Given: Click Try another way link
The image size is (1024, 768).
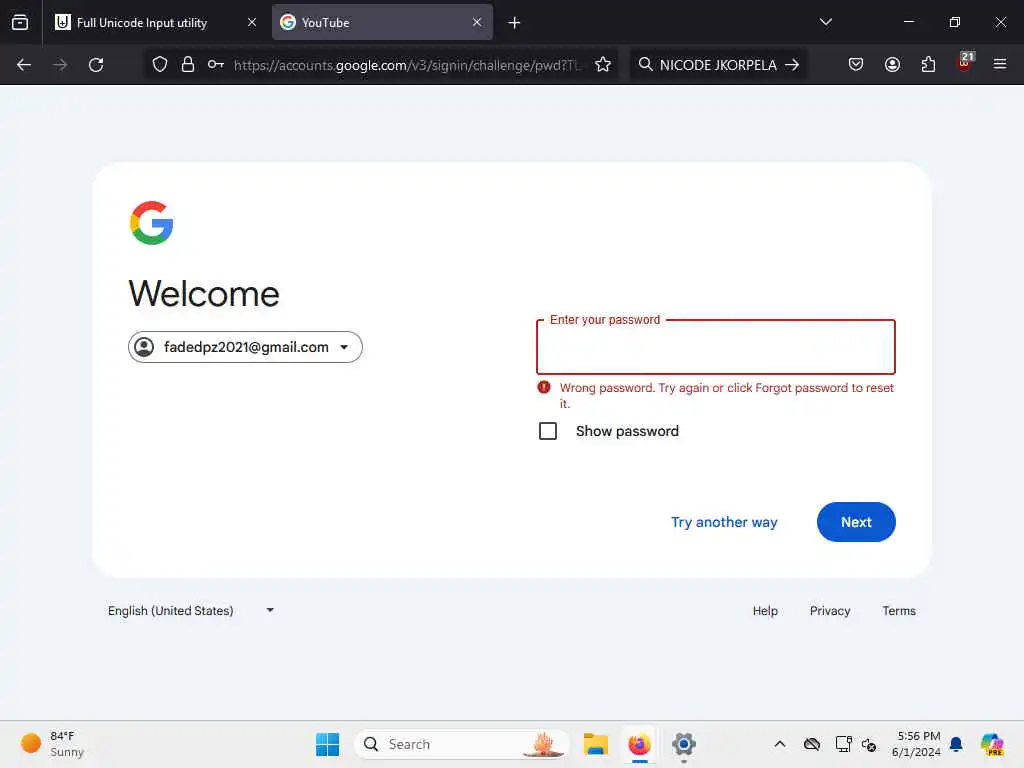Looking at the screenshot, I should [x=724, y=522].
